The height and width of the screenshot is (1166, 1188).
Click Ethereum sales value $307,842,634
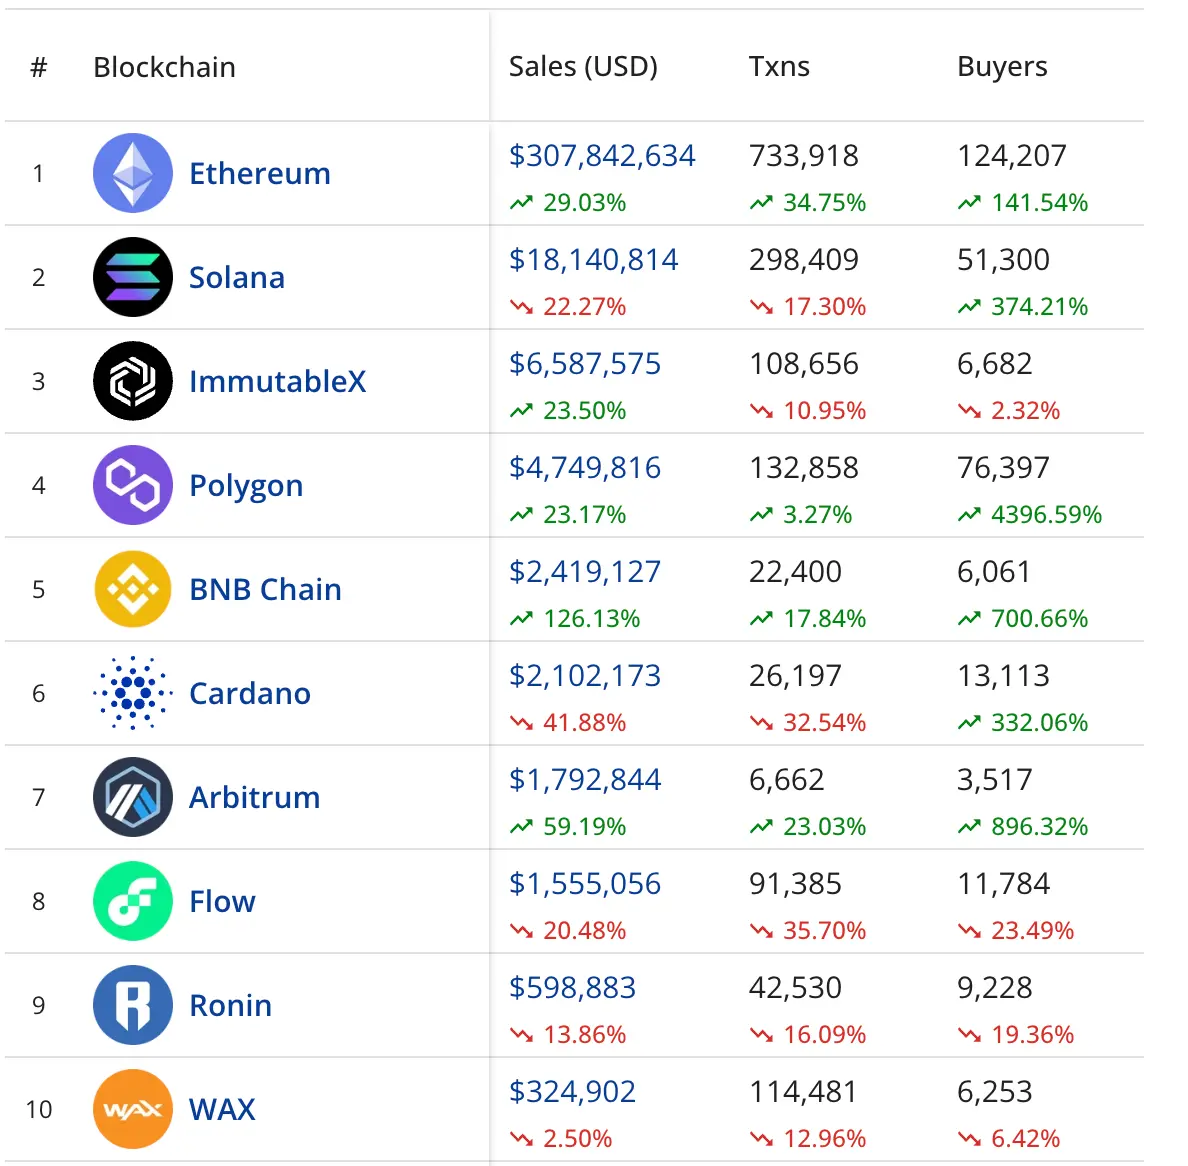(x=602, y=155)
